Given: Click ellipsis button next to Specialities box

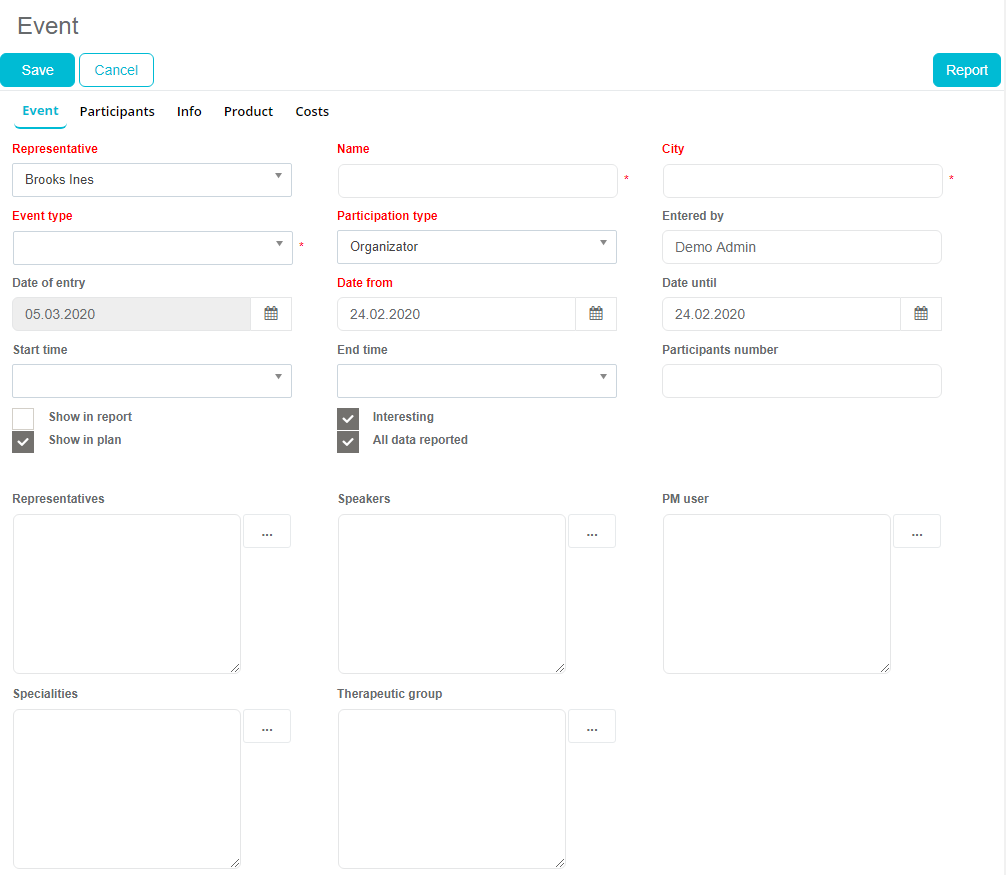Looking at the screenshot, I should pos(267,727).
